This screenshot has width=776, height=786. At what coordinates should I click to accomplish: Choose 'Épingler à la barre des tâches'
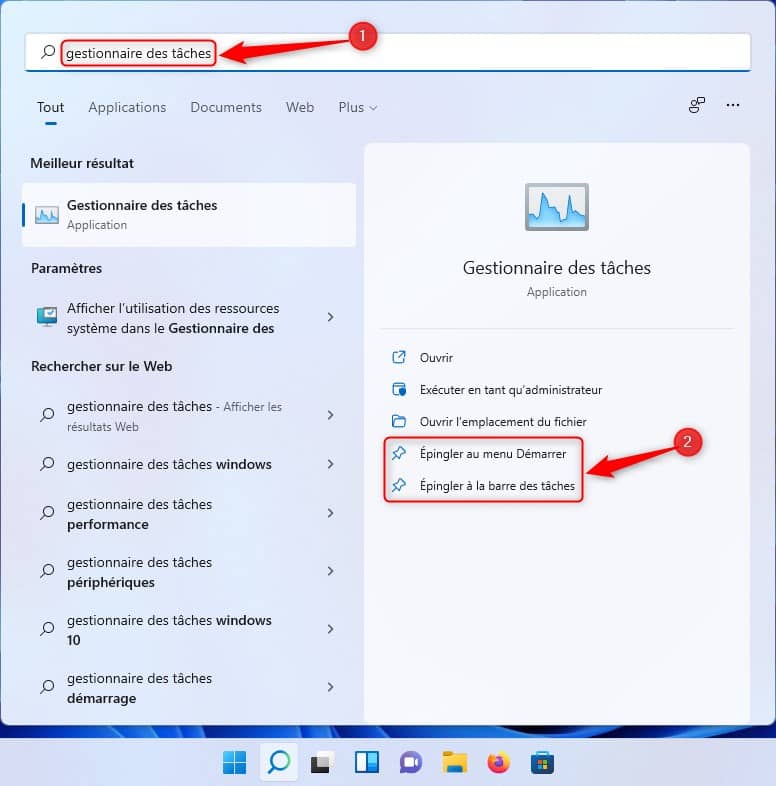coord(497,486)
